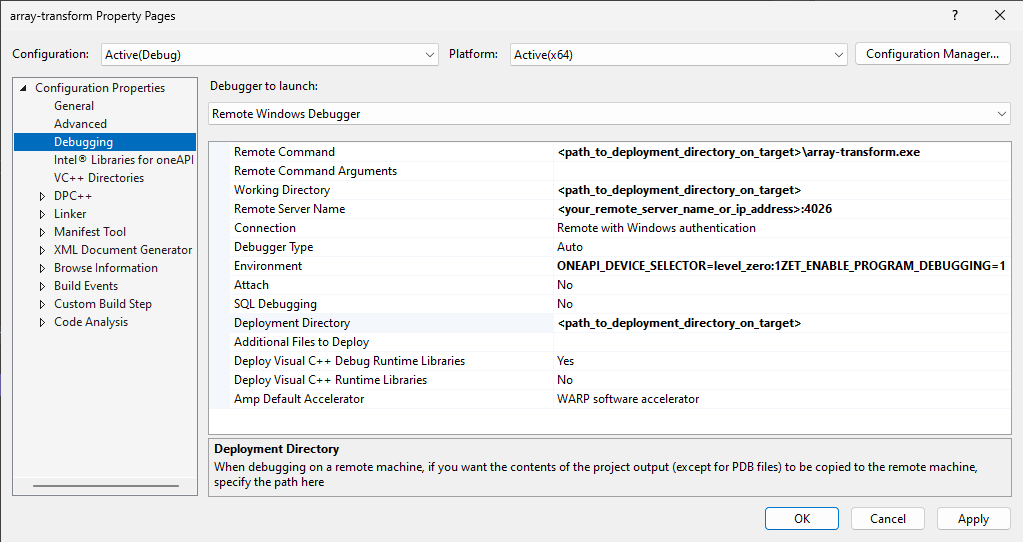
Task: Open the Debugger to launch dropdown
Action: [x=610, y=114]
